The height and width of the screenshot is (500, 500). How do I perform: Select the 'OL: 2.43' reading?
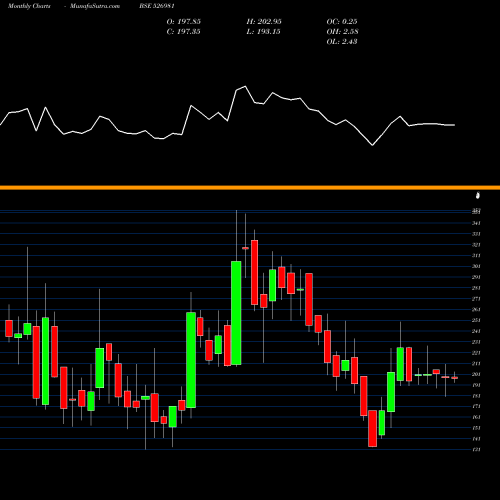[342, 42]
